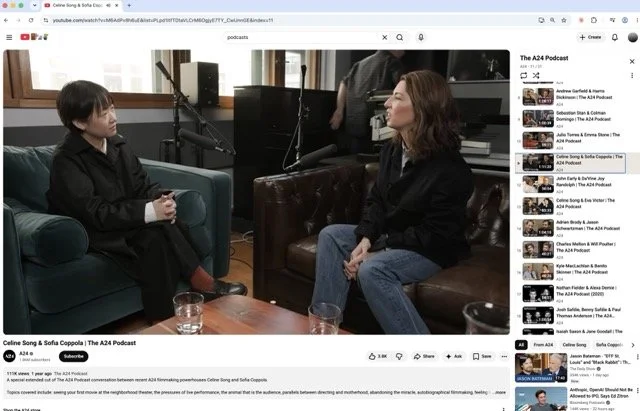Image resolution: width=640 pixels, height=411 pixels.
Task: Open the tab search dropdown arrow
Action: click(x=34, y=5)
